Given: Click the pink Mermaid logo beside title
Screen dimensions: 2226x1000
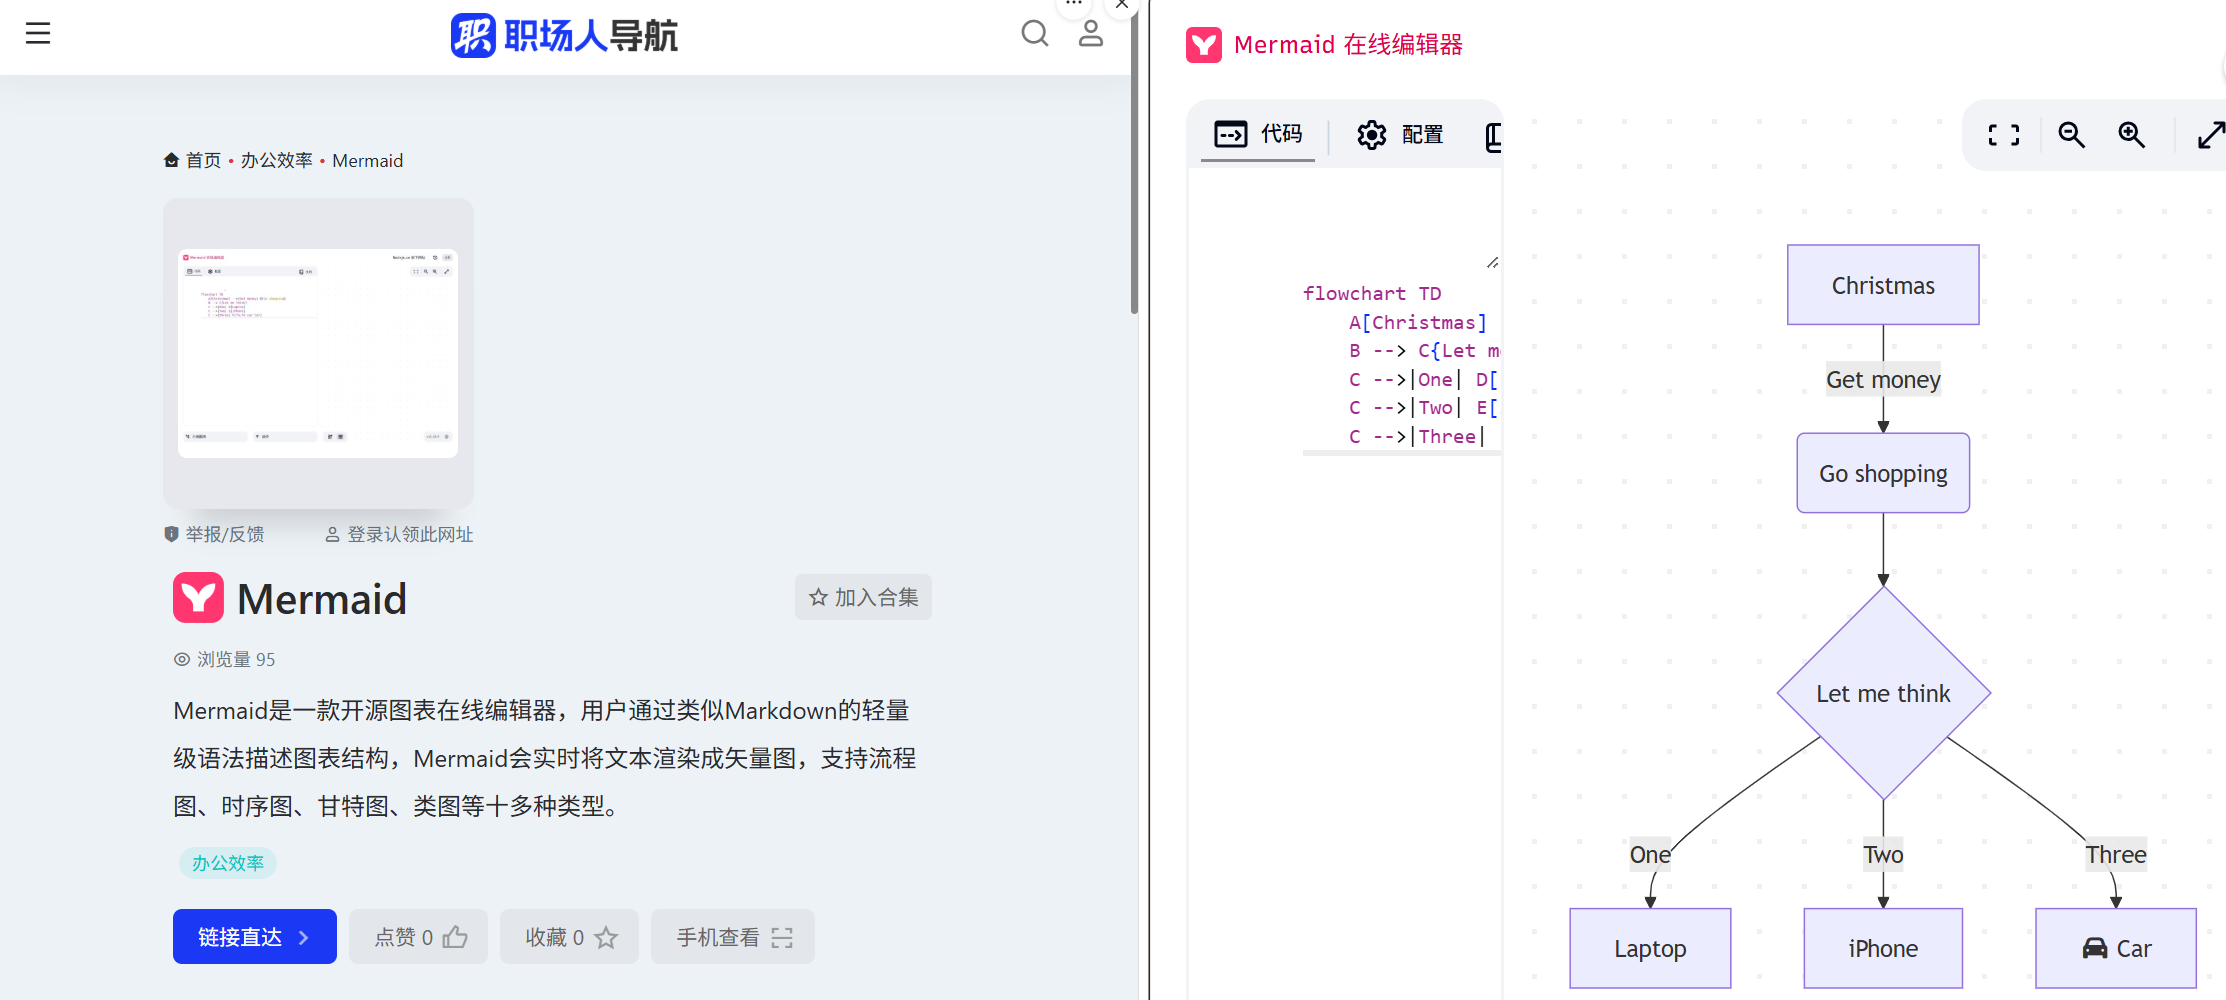Looking at the screenshot, I should (198, 598).
